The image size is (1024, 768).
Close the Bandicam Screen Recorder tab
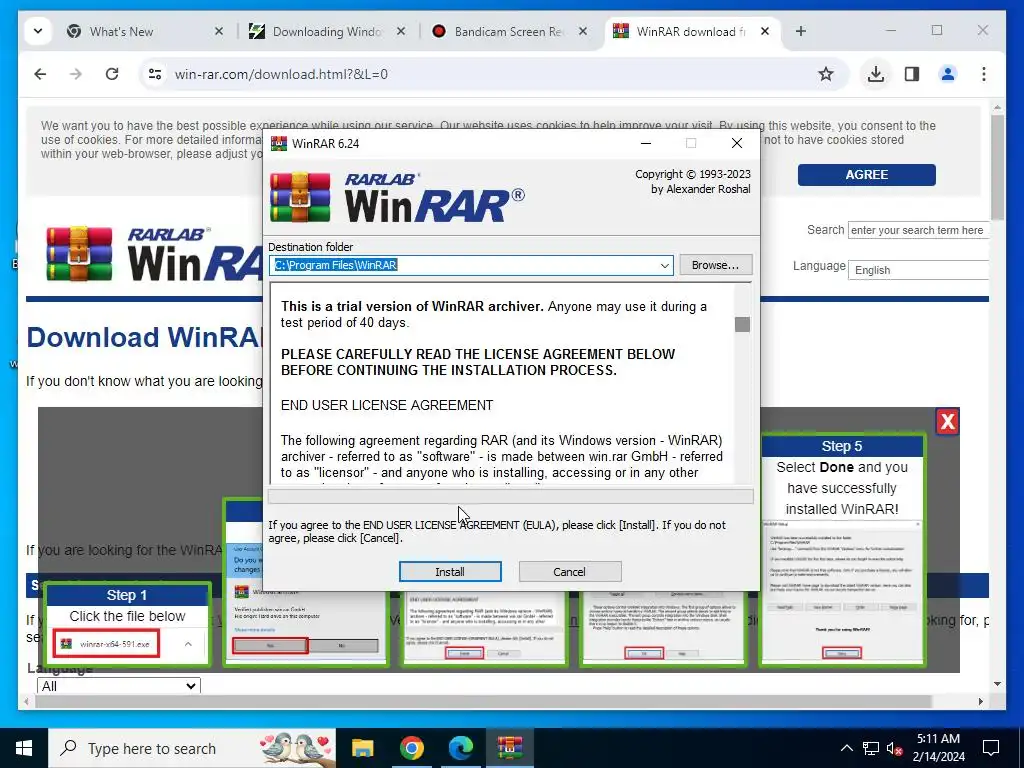coord(583,31)
